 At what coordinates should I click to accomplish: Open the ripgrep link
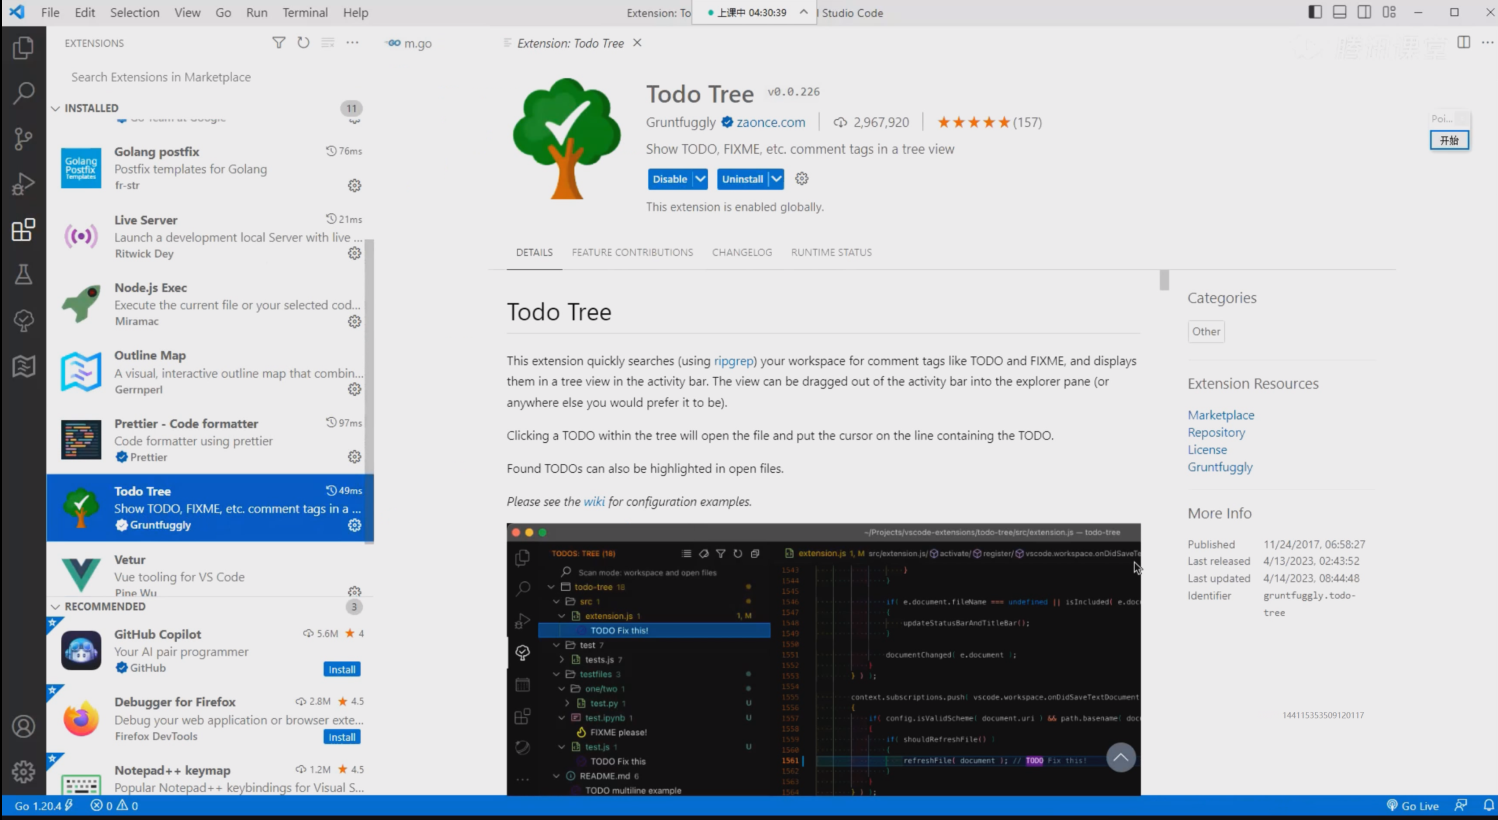coord(735,361)
